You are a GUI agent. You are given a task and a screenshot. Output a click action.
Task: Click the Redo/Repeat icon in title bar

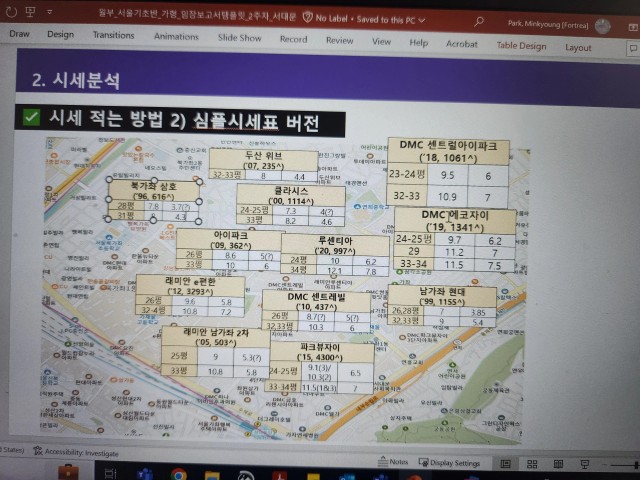[x=11, y=12]
